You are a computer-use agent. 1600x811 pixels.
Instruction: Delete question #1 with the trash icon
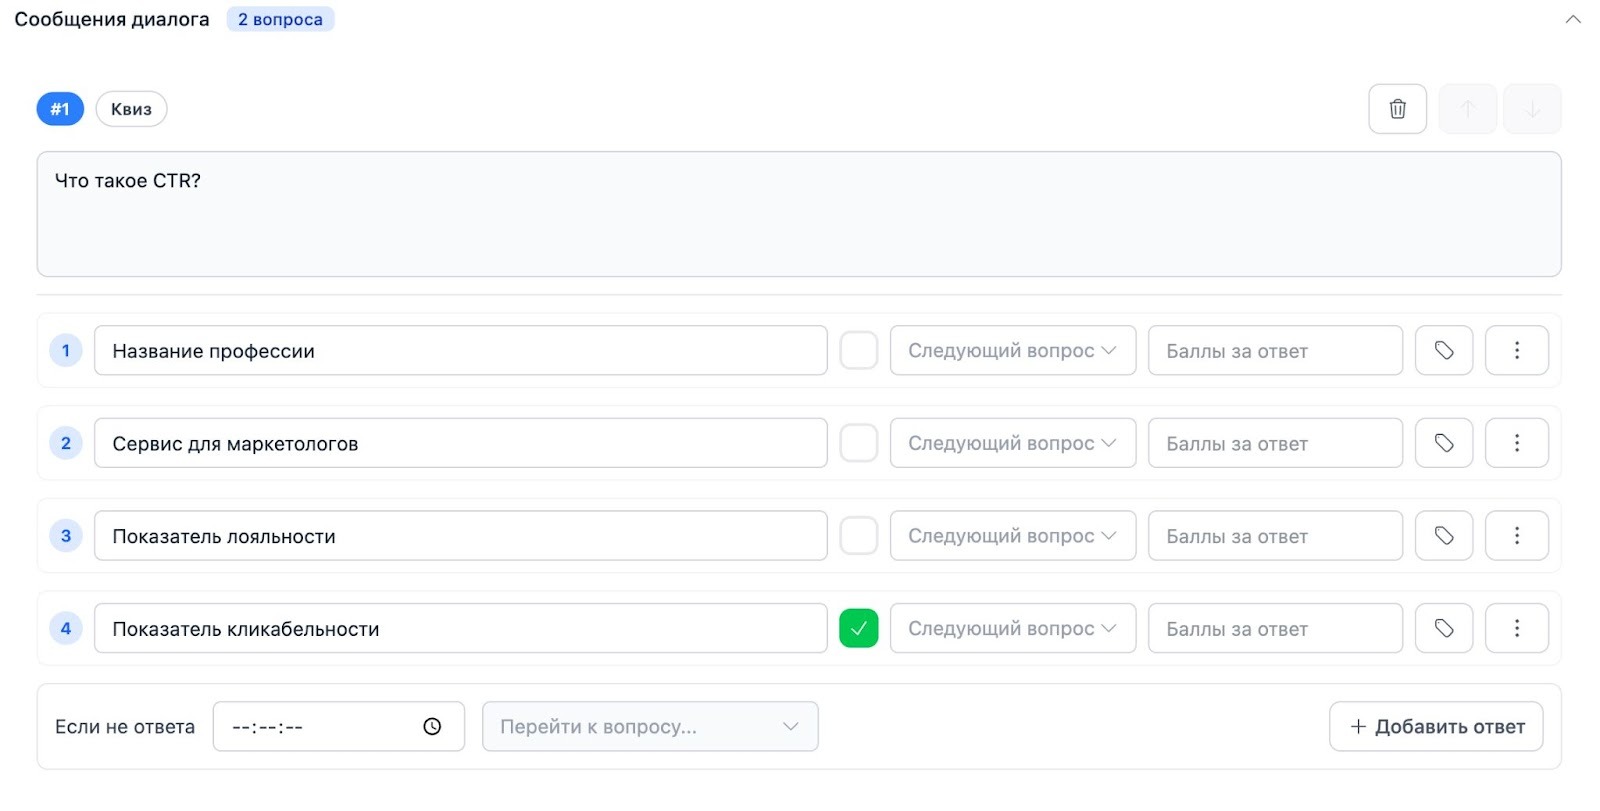click(1397, 109)
